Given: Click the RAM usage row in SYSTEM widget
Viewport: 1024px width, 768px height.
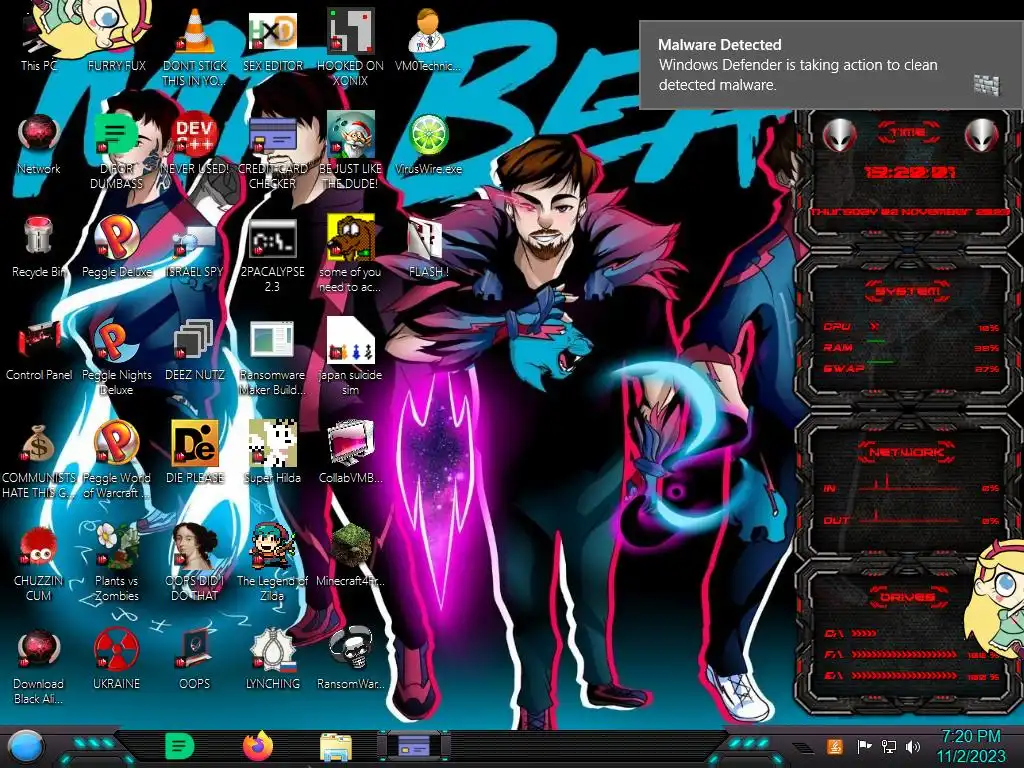Looking at the screenshot, I should point(912,347).
